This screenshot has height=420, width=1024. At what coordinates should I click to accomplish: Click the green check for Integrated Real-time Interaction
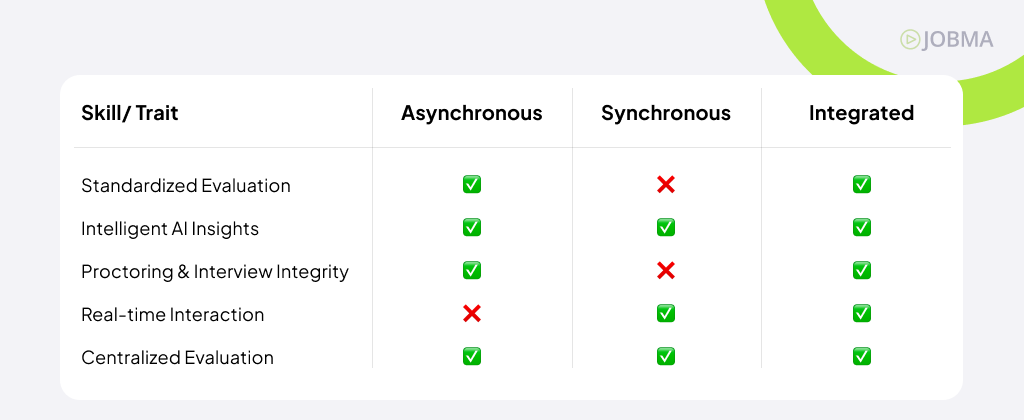(861, 314)
